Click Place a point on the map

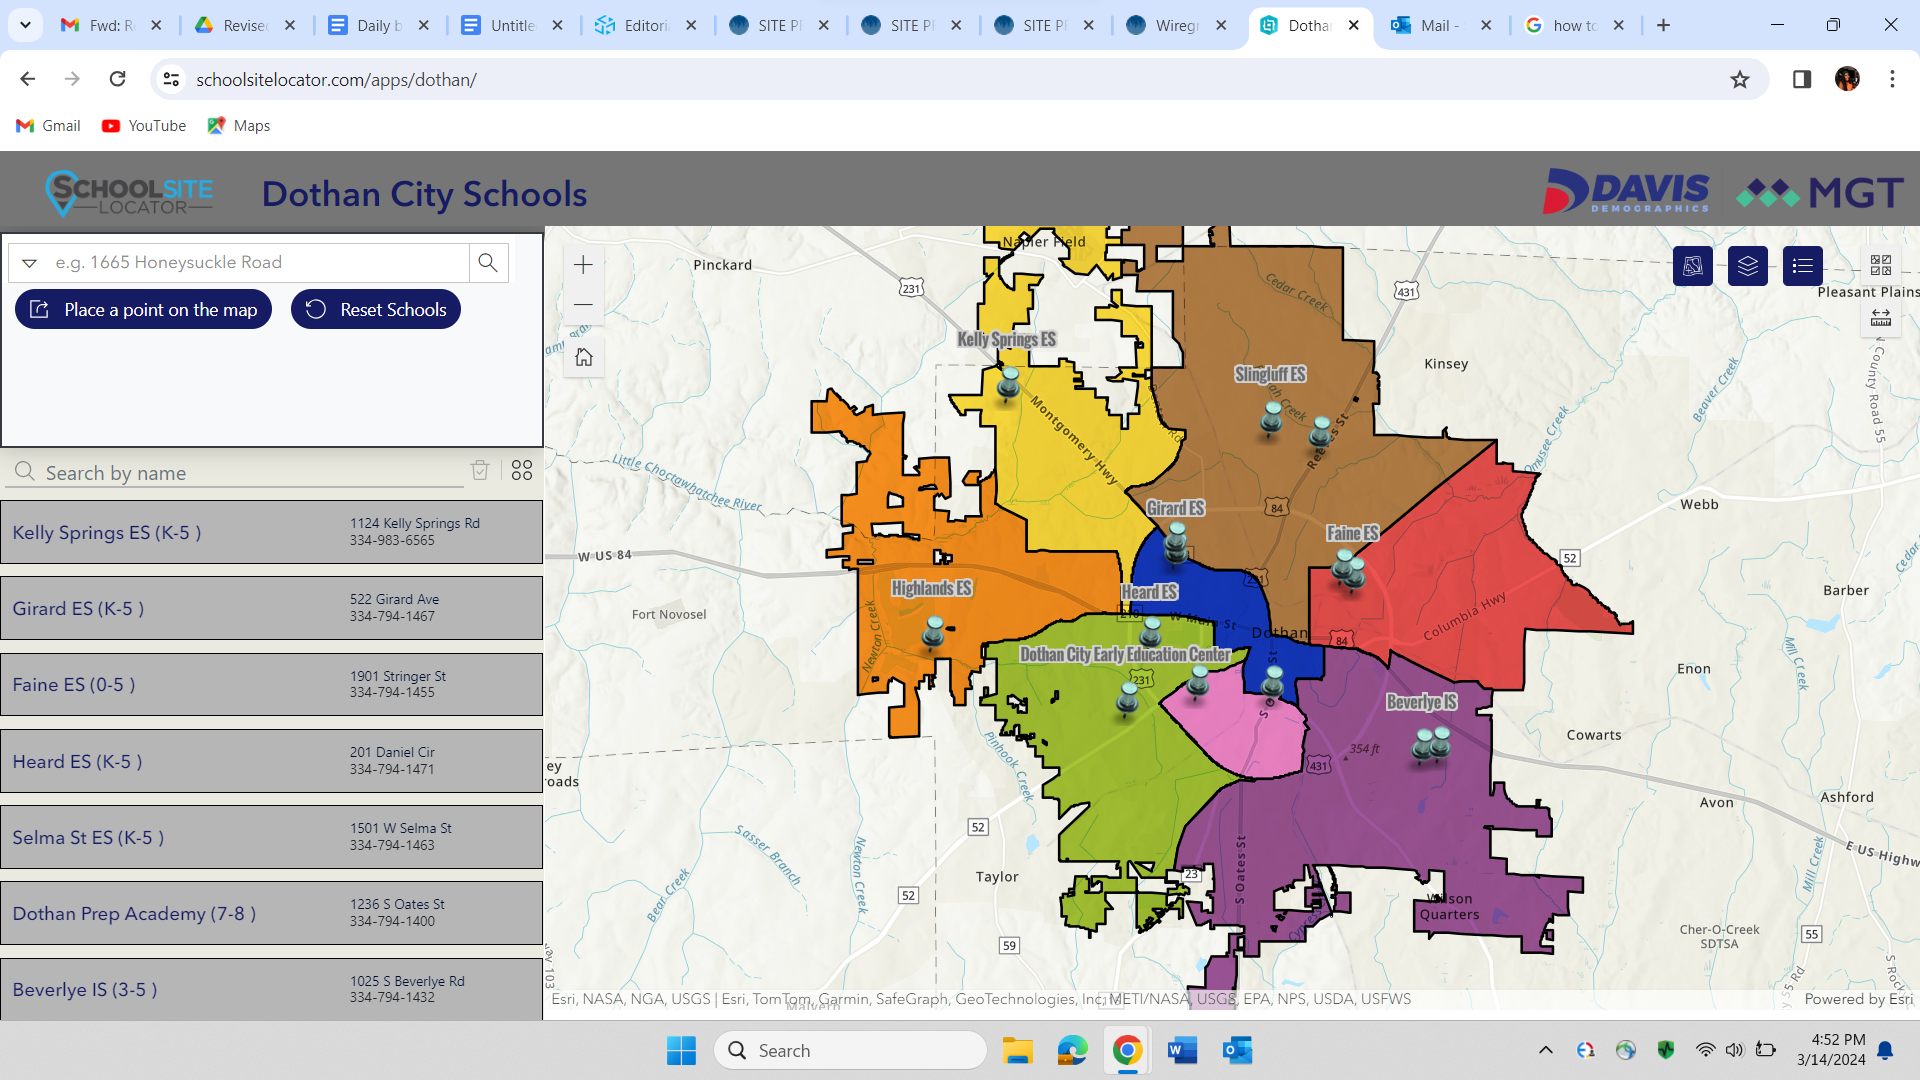pos(143,310)
